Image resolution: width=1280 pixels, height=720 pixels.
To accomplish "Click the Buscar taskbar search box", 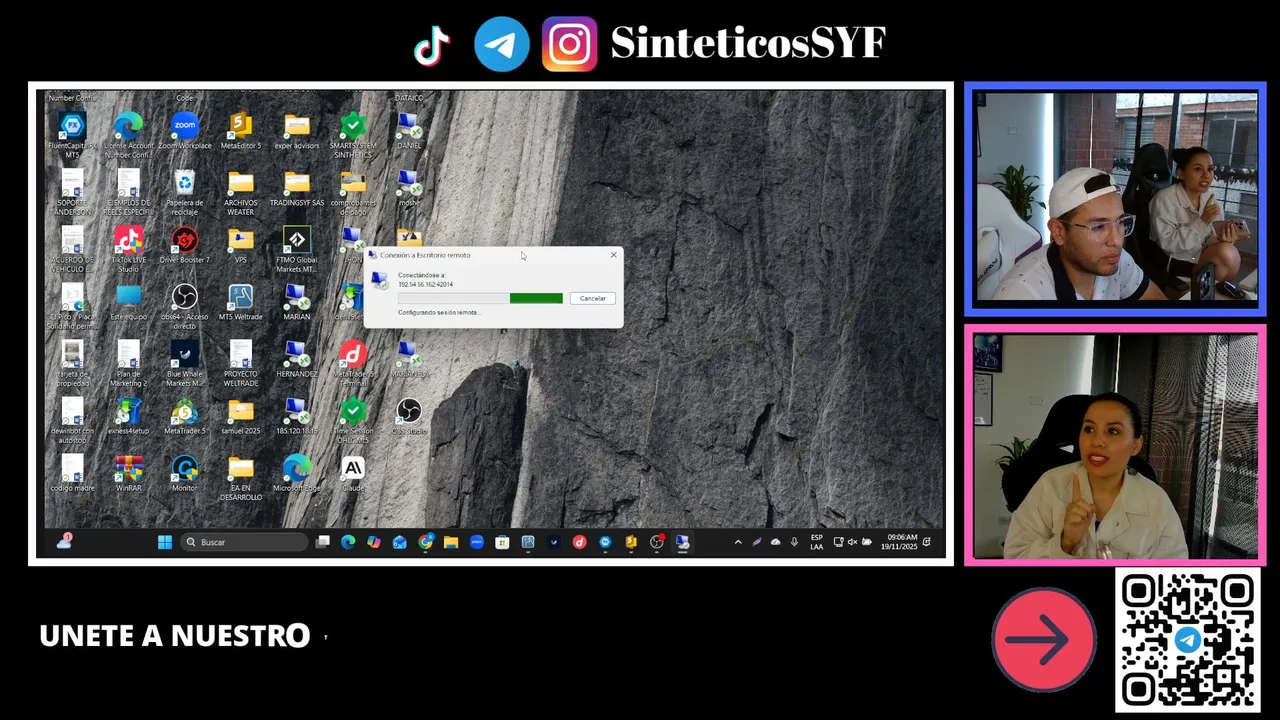I will tap(245, 542).
